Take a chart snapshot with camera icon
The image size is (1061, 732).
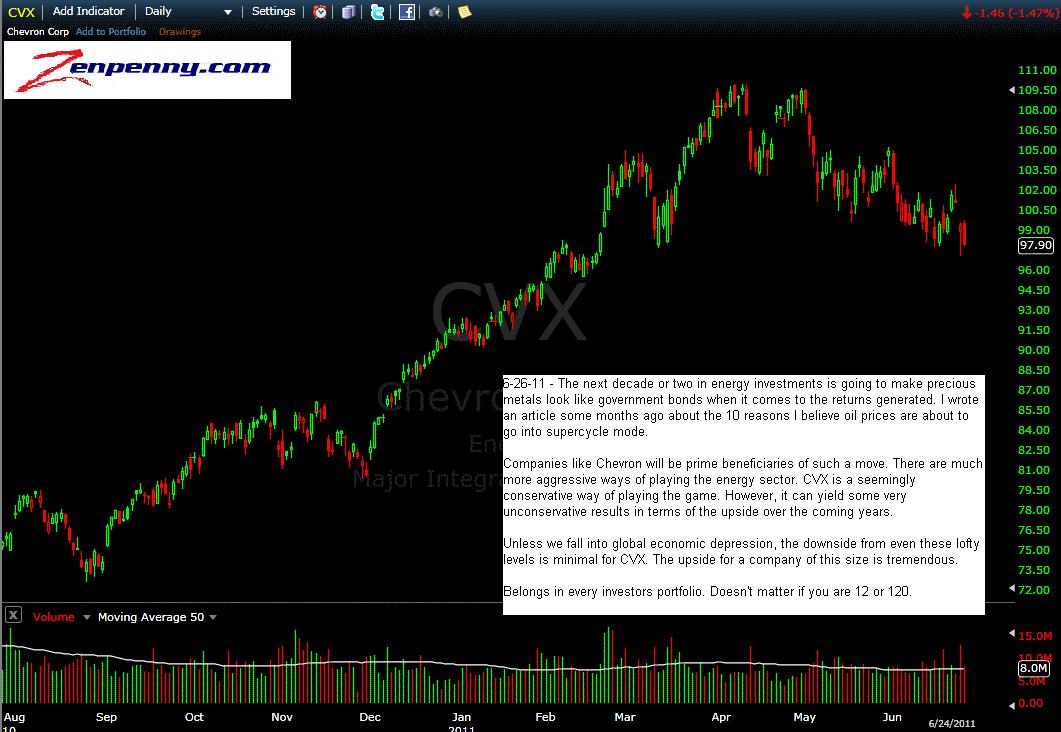point(436,12)
